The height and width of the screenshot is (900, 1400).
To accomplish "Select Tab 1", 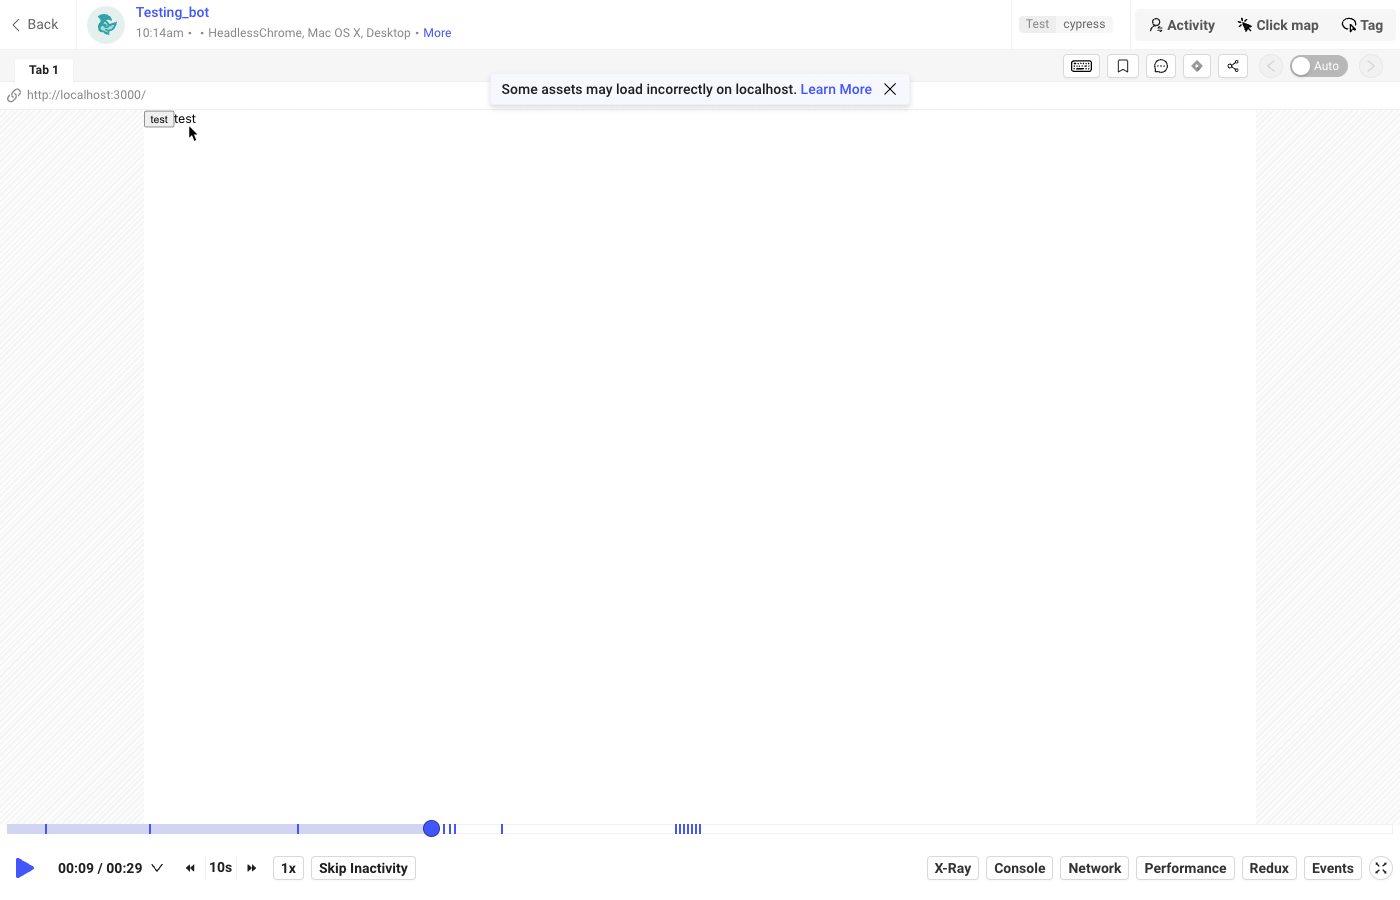I will tap(44, 70).
